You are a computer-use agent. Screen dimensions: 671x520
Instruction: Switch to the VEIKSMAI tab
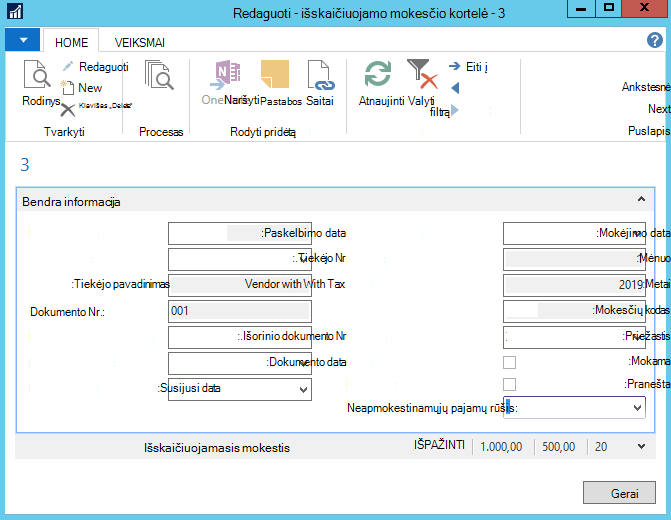[x=140, y=42]
